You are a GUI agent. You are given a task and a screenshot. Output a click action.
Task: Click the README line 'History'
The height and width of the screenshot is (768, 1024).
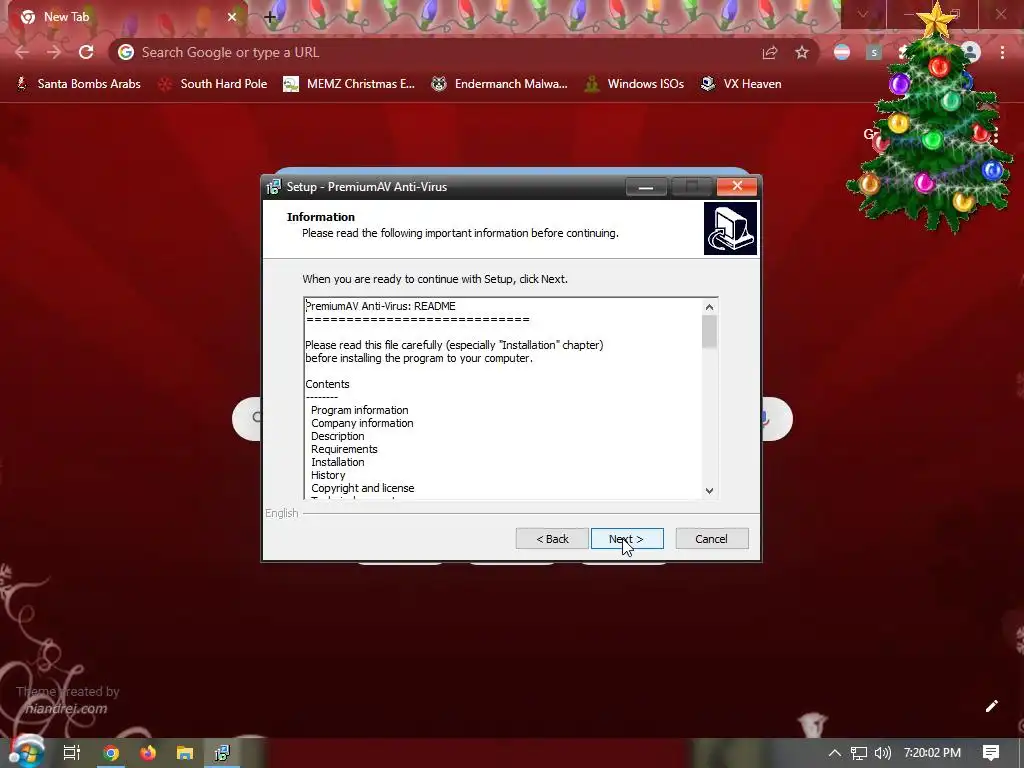[328, 475]
